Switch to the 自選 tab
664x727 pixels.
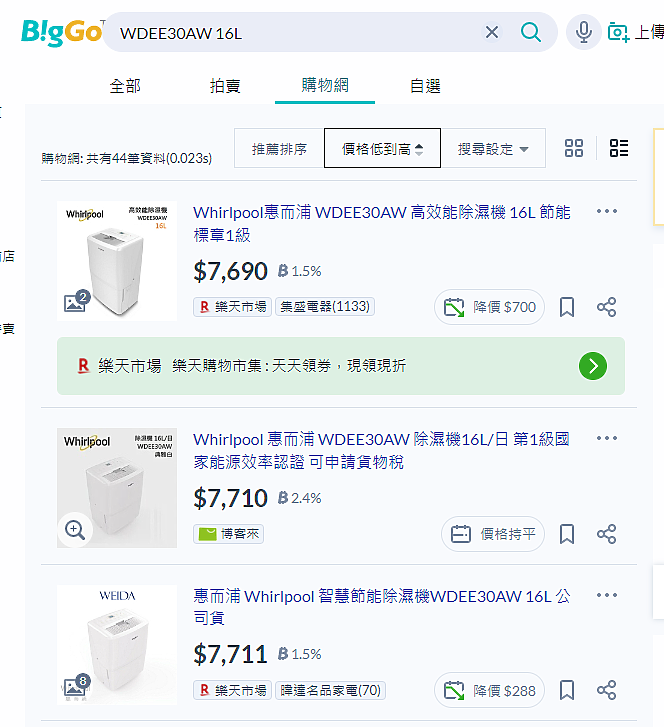425,86
